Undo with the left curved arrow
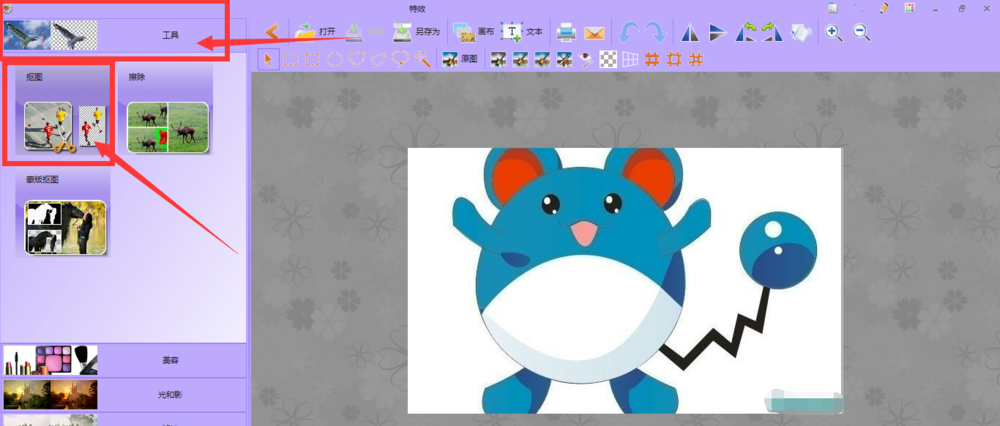Viewport: 1000px width, 426px height. click(629, 33)
